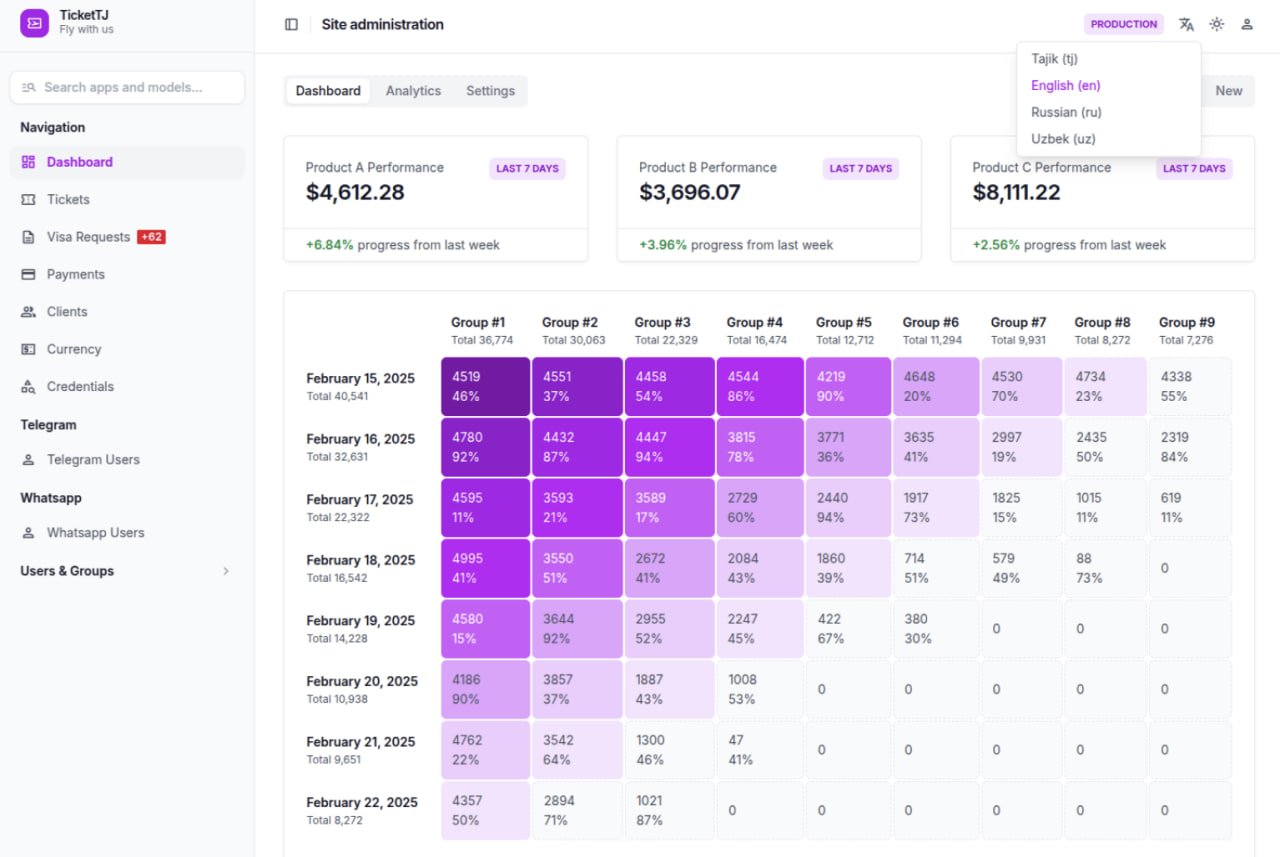
Task: Select Russian (ru) from language dropdown
Action: point(1066,112)
